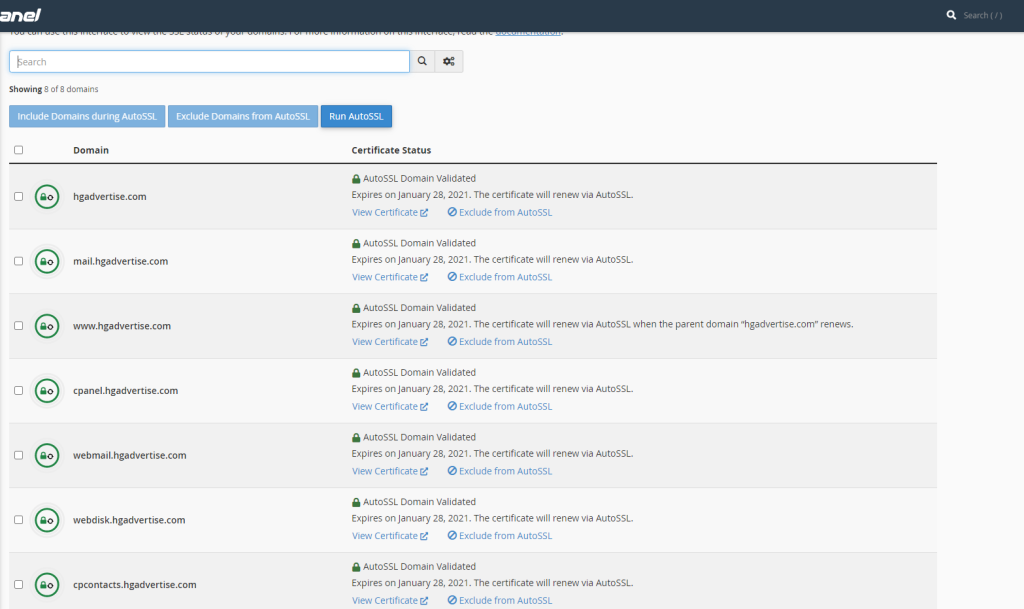Focus the domain search input field
The width and height of the screenshot is (1024, 609).
click(209, 62)
